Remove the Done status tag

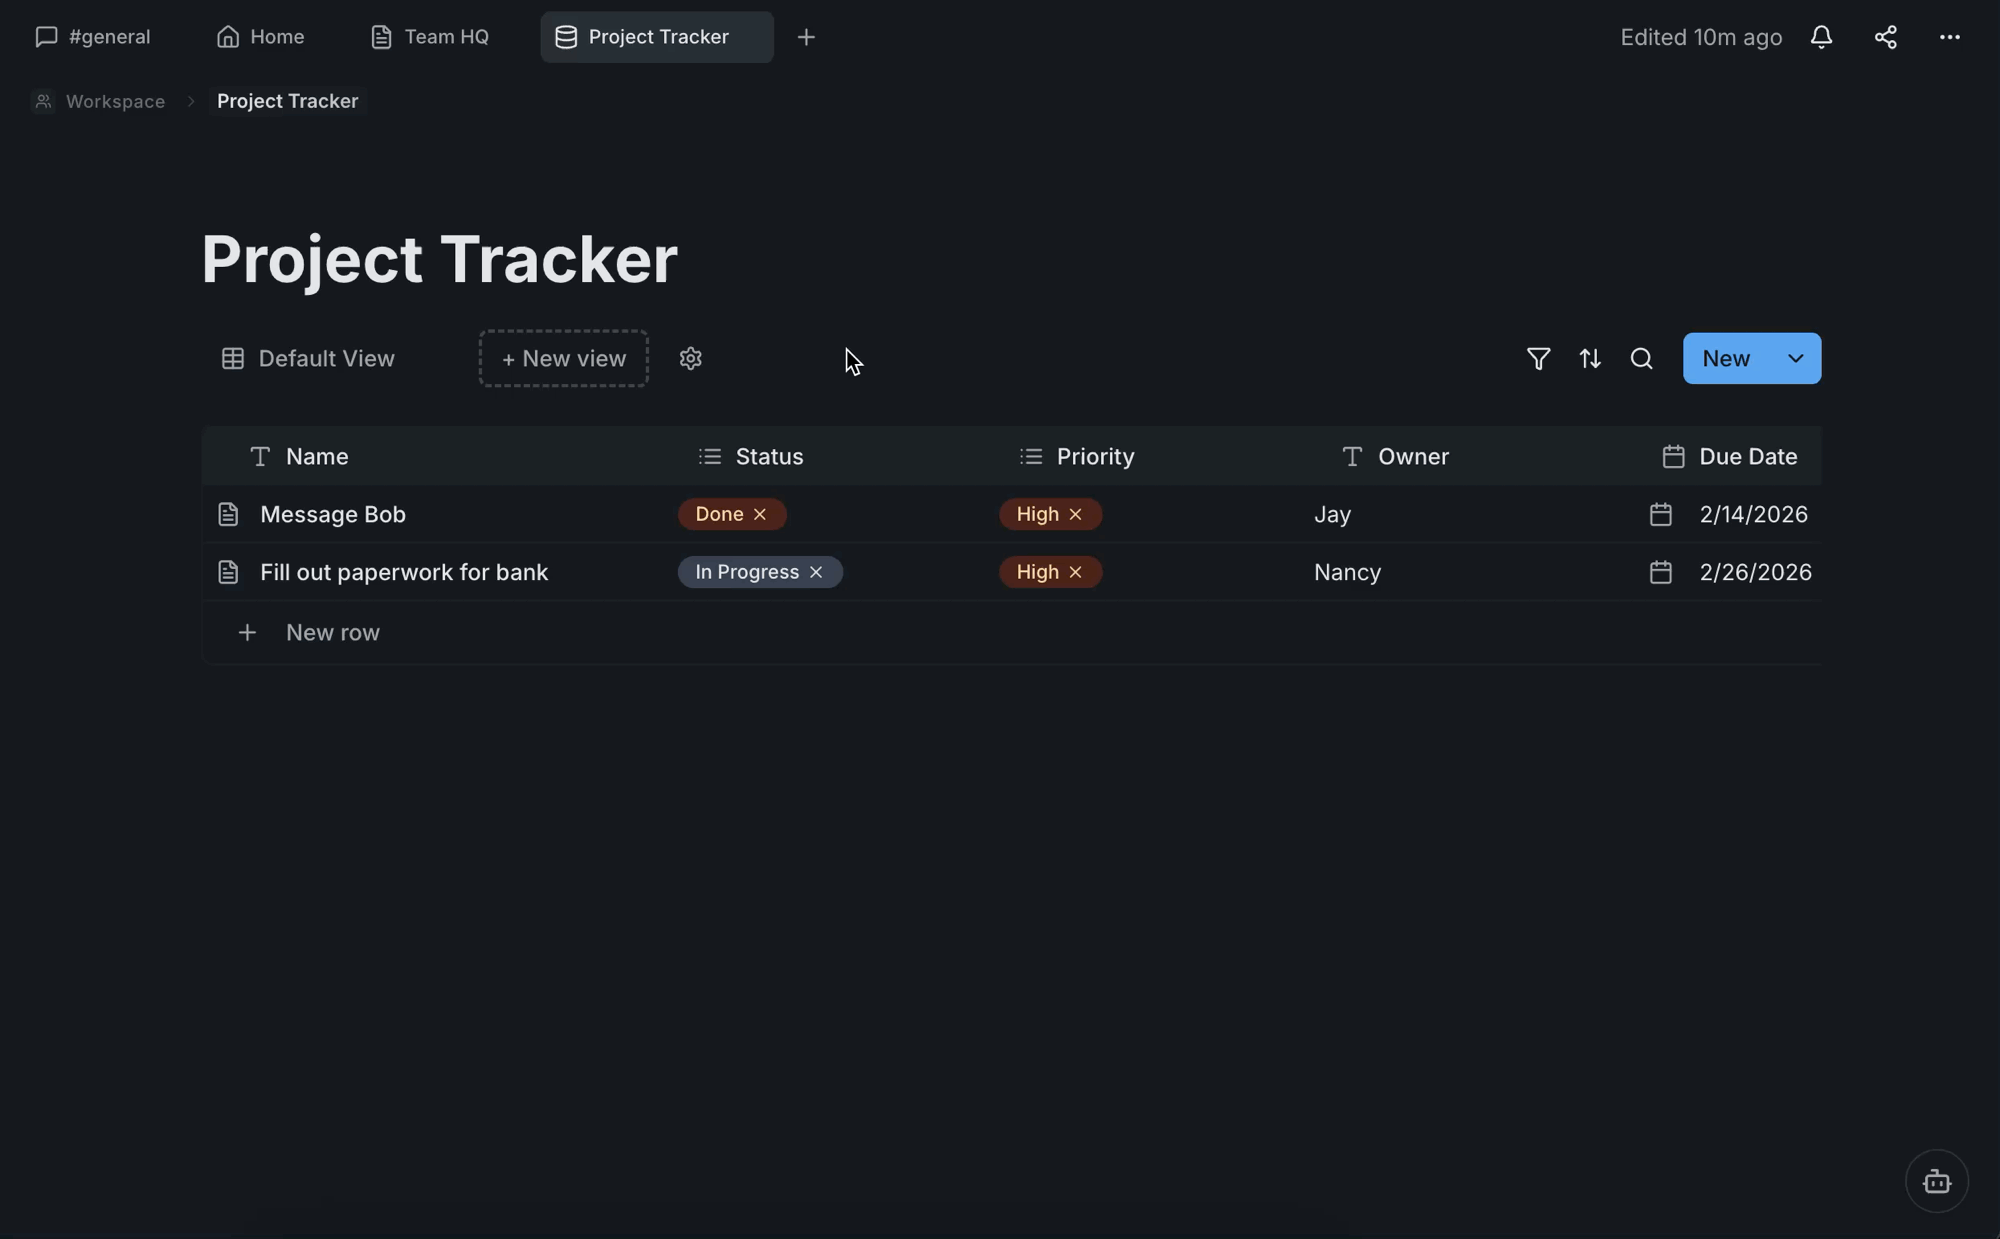(759, 514)
